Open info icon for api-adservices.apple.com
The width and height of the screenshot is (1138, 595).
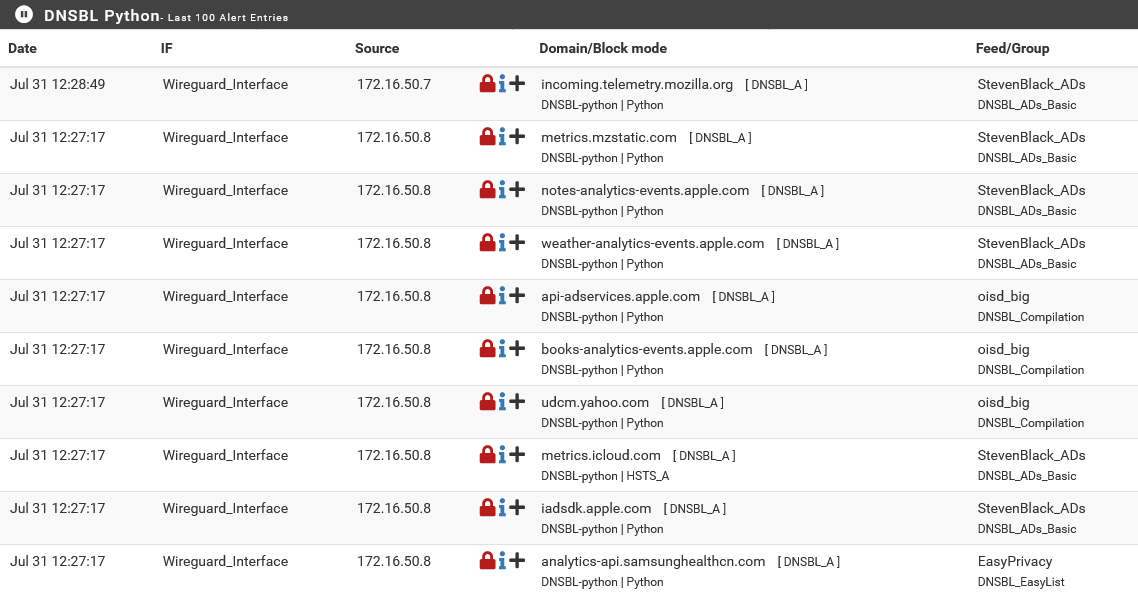click(x=502, y=296)
